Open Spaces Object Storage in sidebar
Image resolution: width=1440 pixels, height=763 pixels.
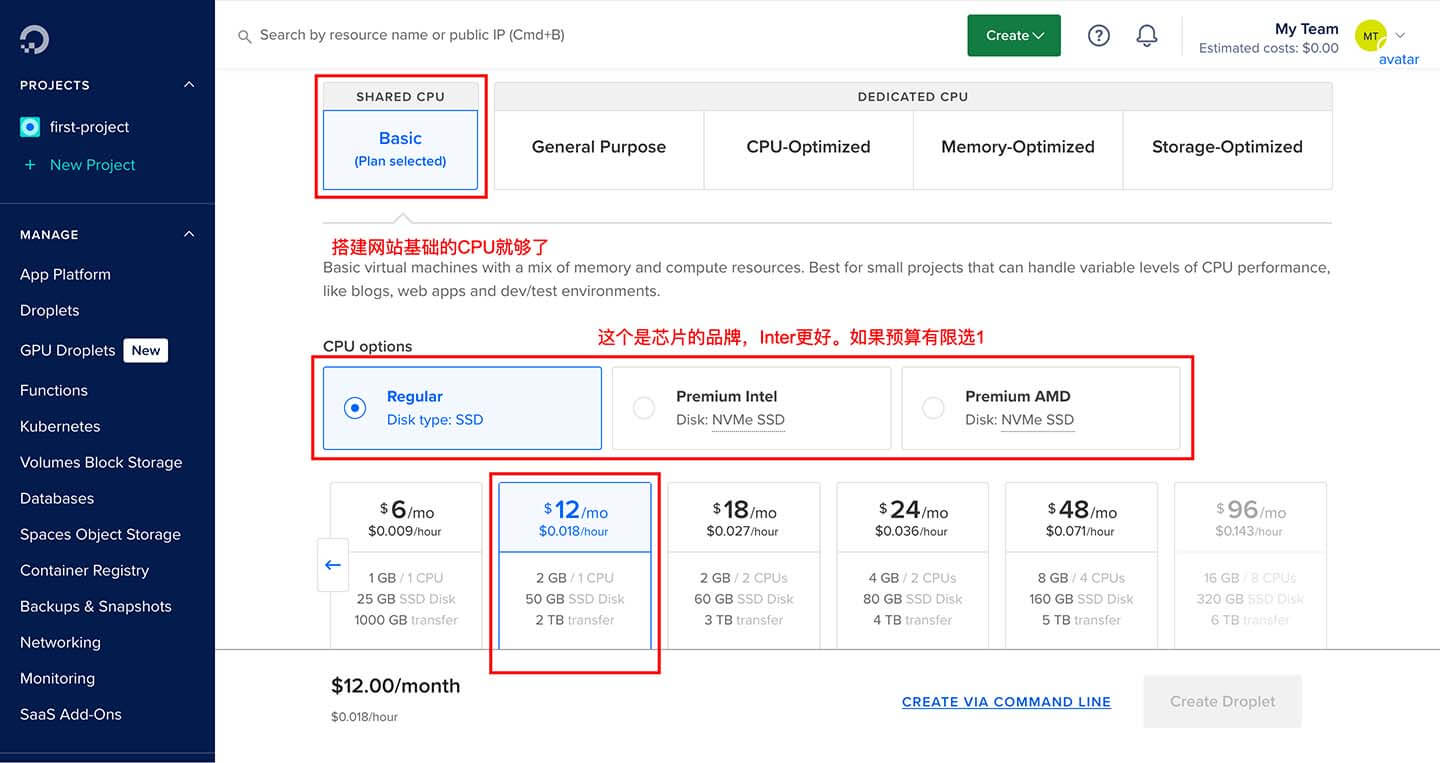click(x=100, y=534)
